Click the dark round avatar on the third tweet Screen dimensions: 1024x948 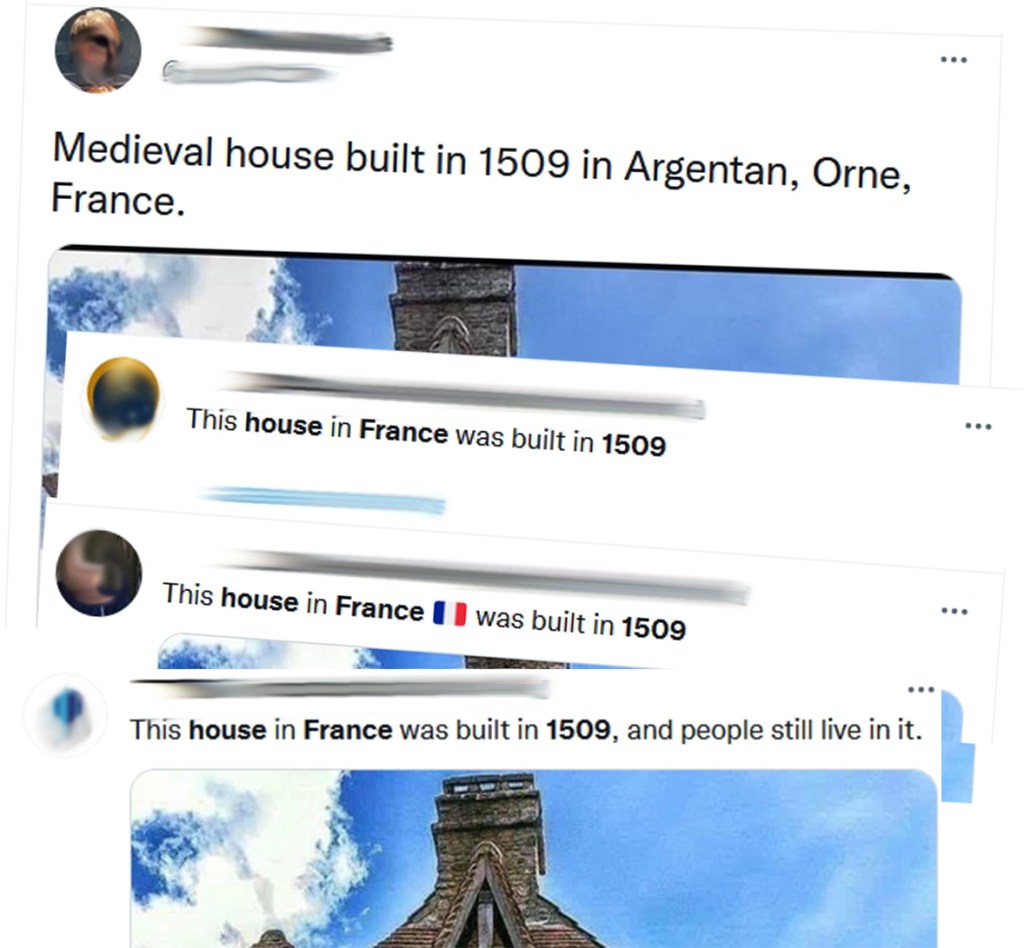point(99,573)
